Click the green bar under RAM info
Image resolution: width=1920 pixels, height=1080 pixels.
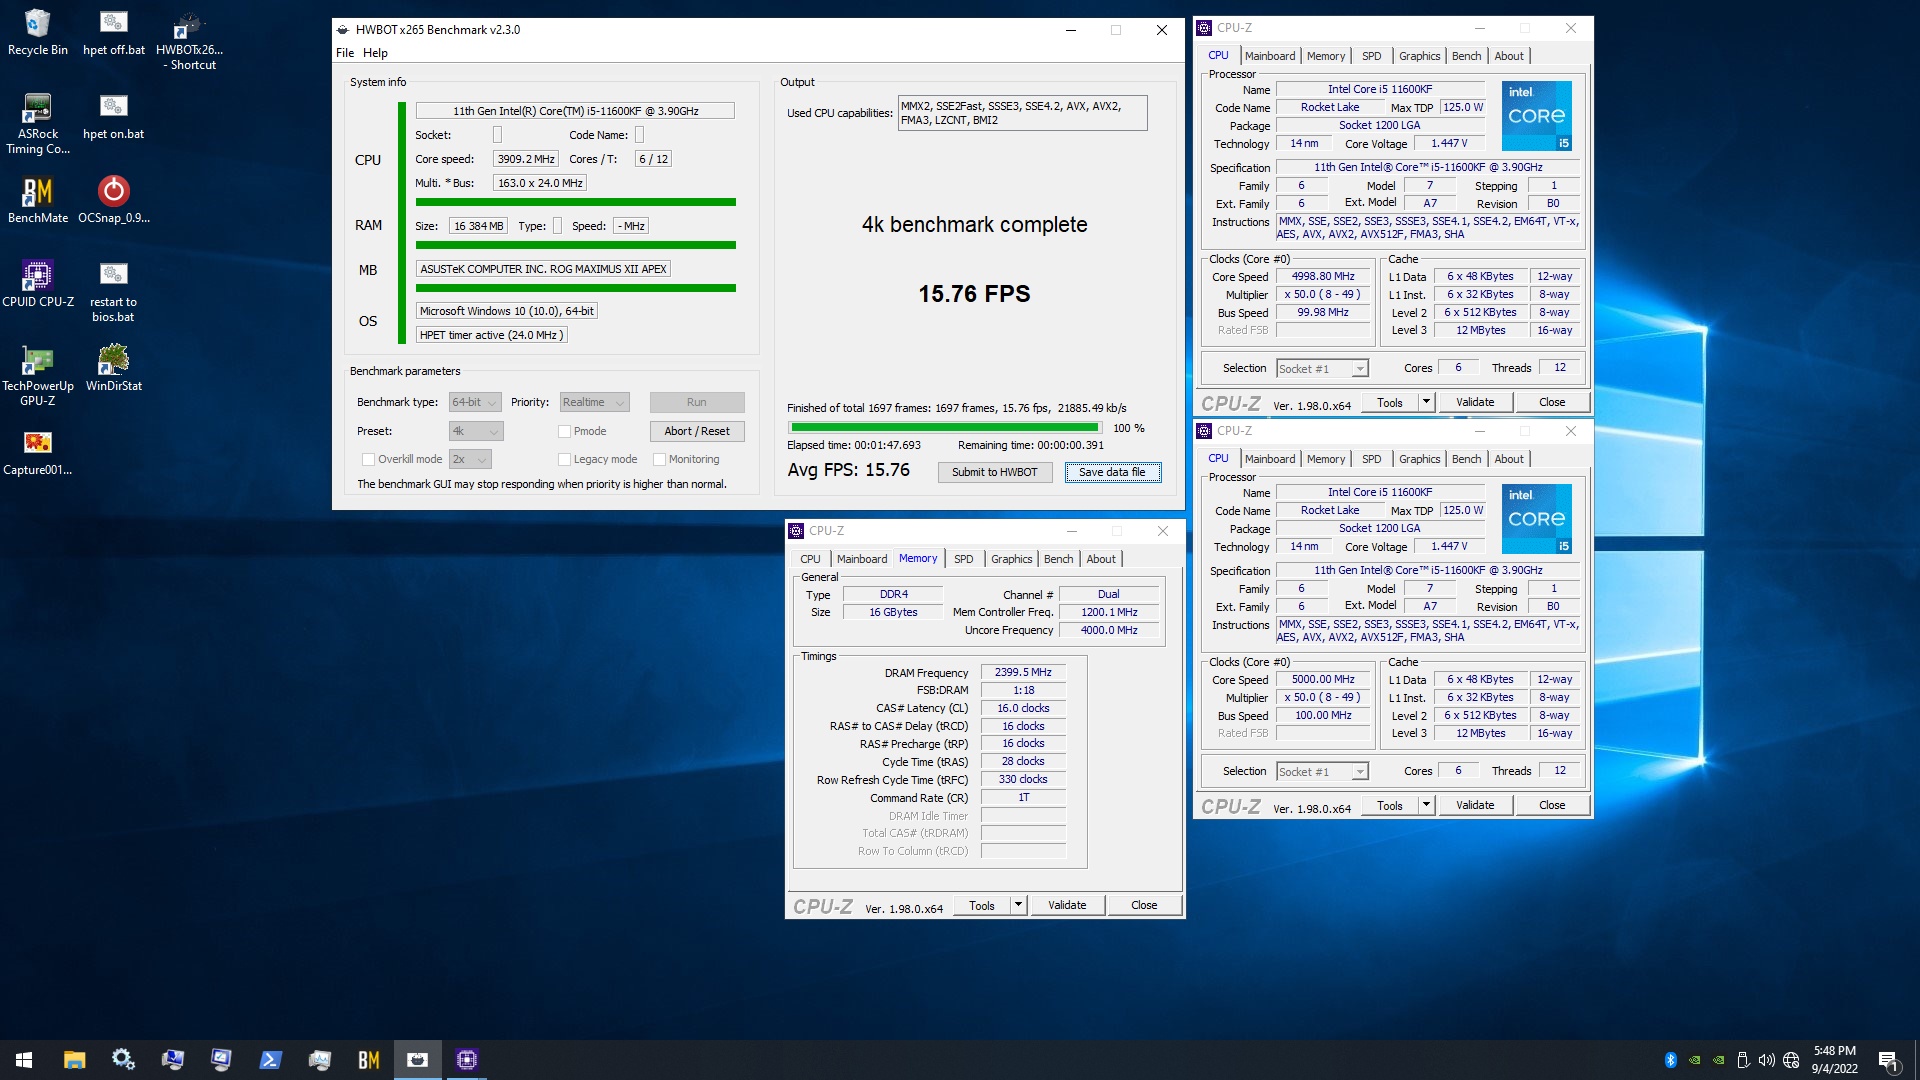pos(576,245)
